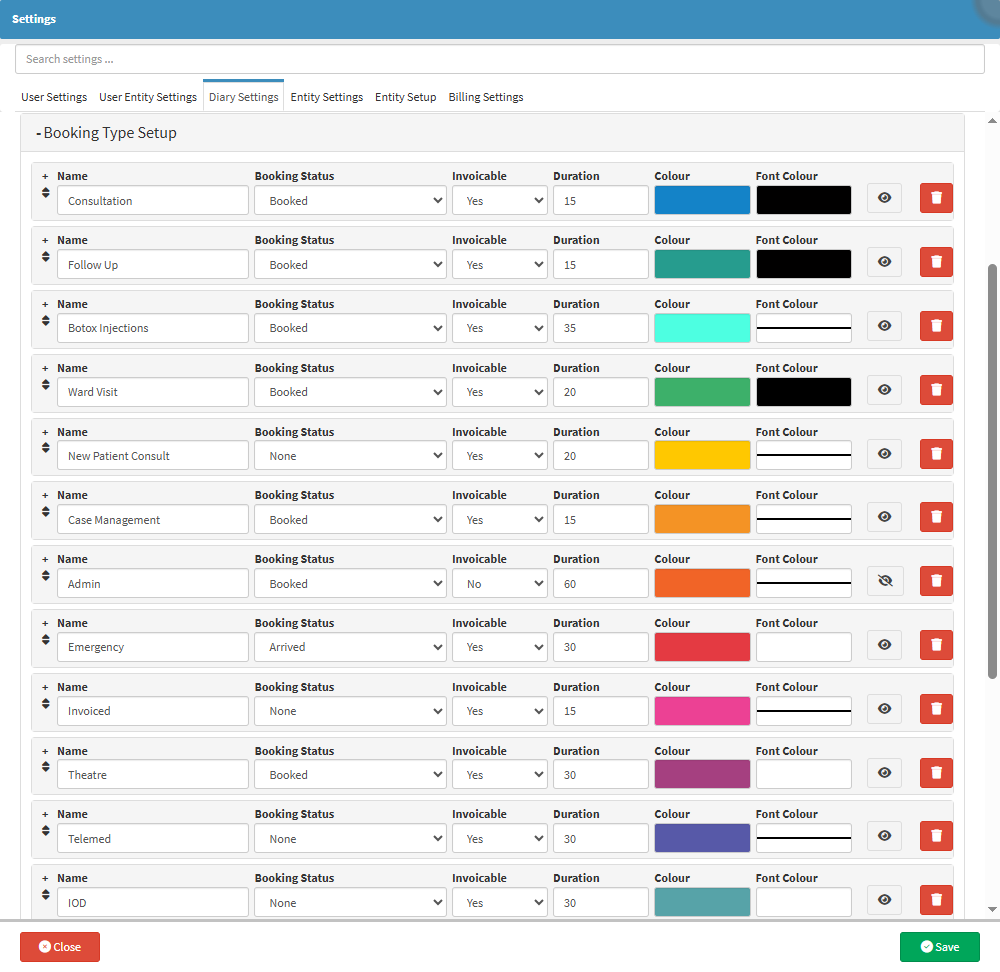Toggle visibility of Follow Up booking type
Viewport: 1000px width, 972px height.
point(884,261)
